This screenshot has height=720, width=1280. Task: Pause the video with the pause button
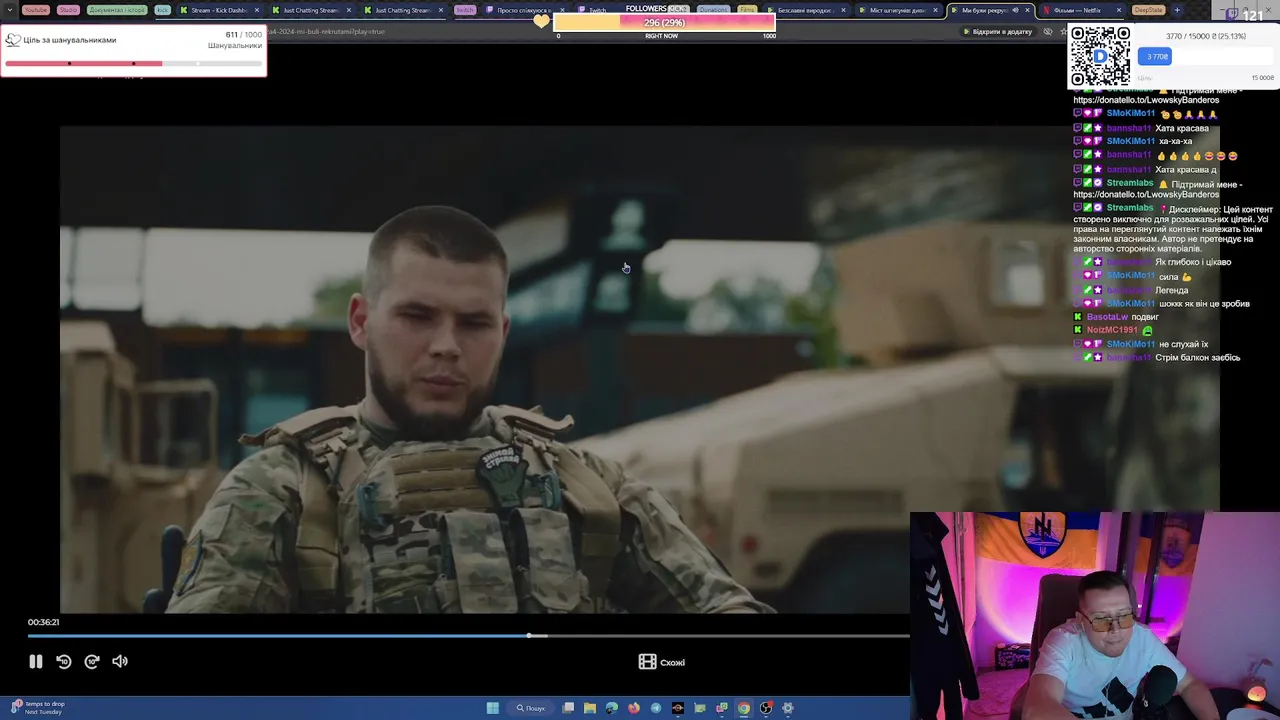tap(35, 661)
